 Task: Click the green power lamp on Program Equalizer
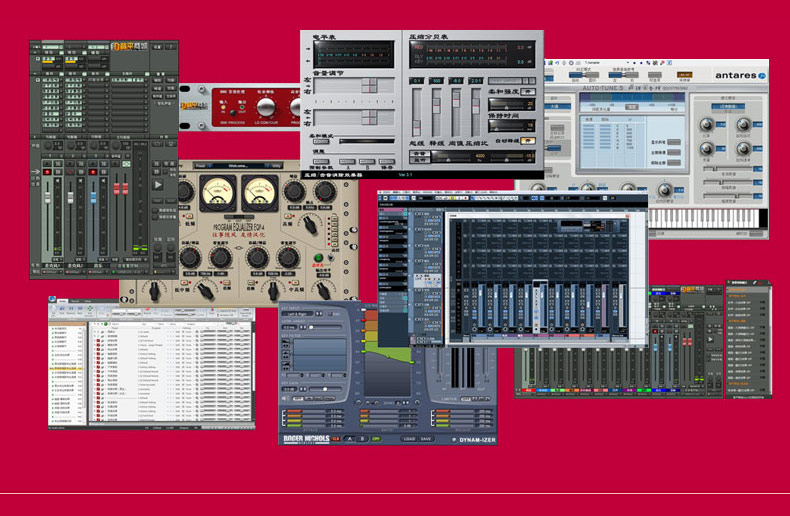coord(319,258)
